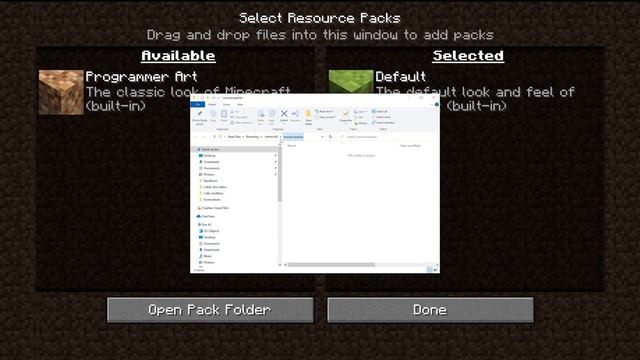Switch to Details view icon in status bar
The image size is (640, 360).
[x=429, y=270]
